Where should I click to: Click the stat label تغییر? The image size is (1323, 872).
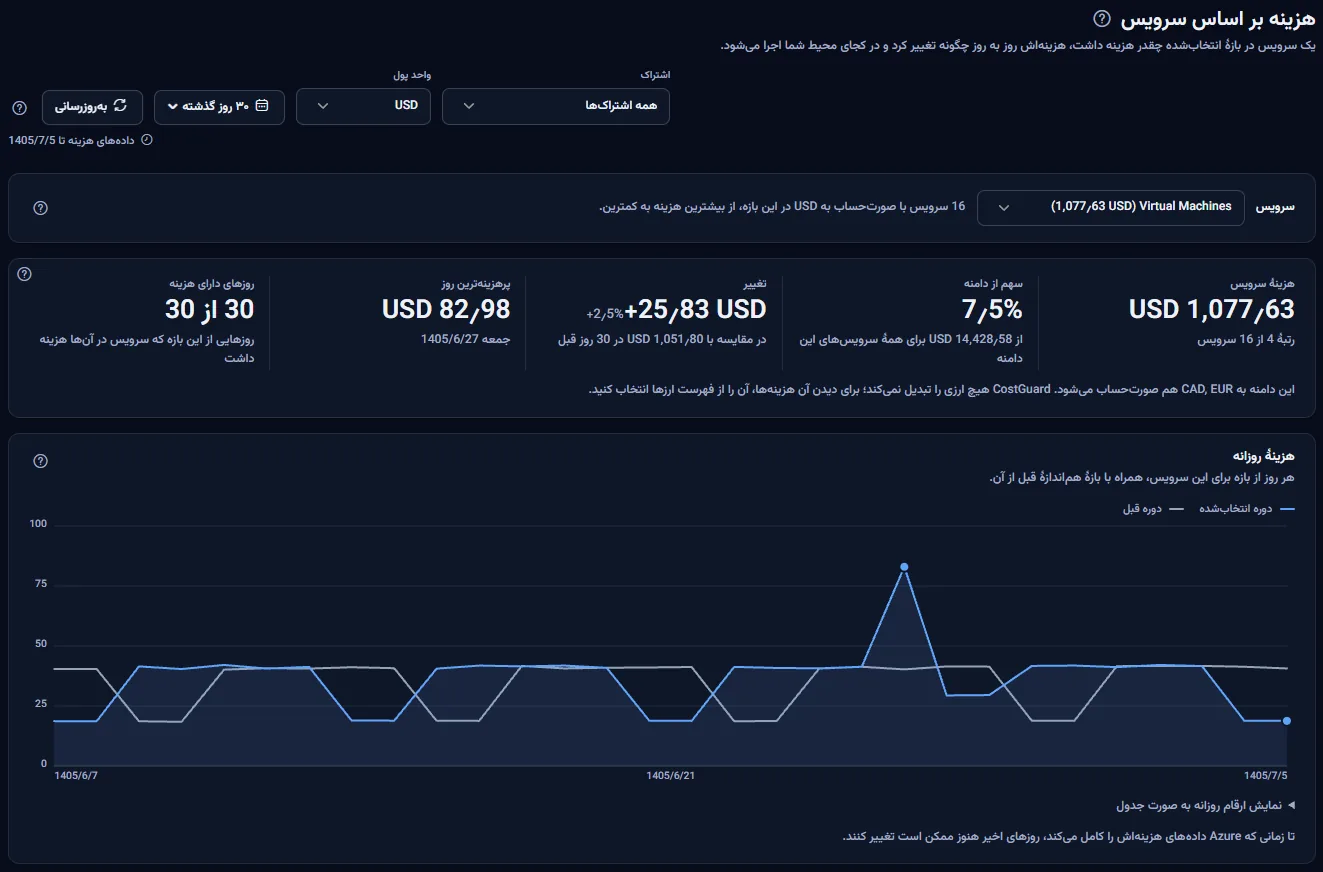pyautogui.click(x=756, y=284)
